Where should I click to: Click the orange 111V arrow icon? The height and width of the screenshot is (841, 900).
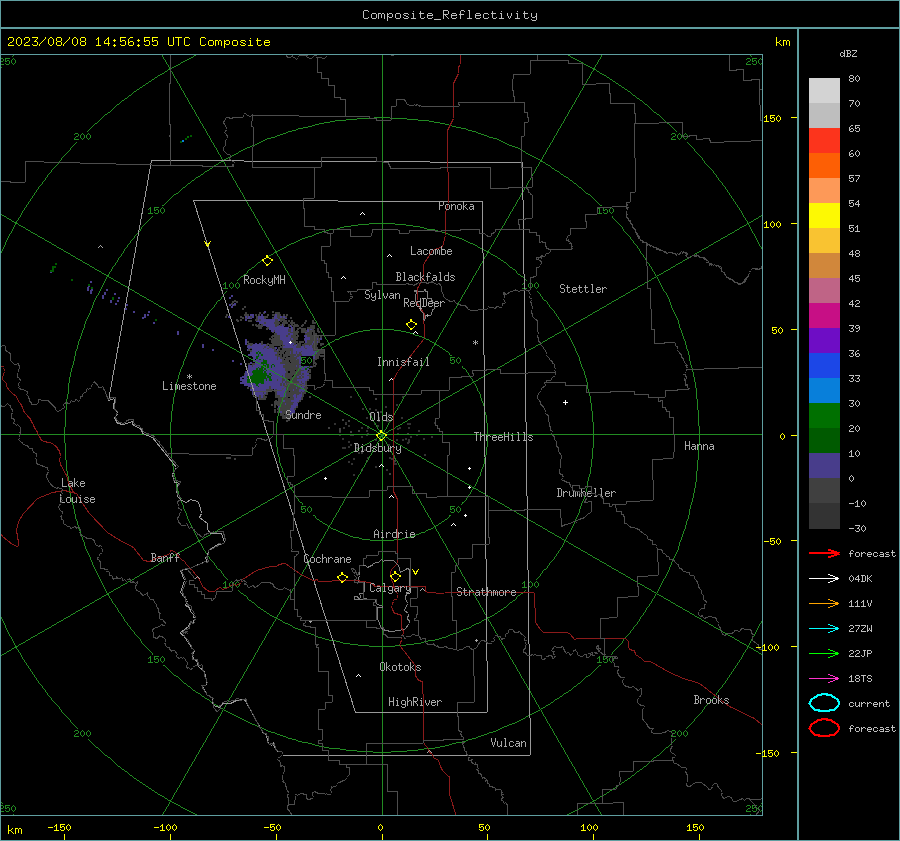[x=824, y=603]
